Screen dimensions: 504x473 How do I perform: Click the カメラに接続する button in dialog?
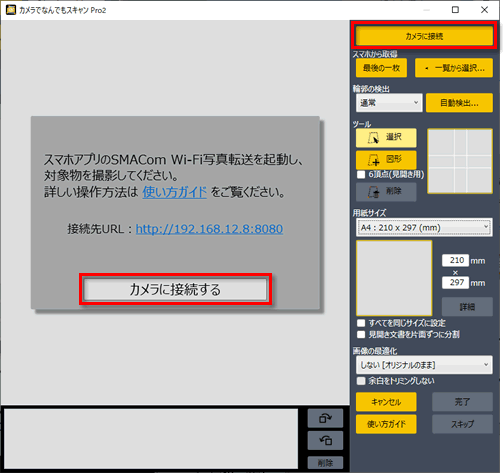[175, 289]
